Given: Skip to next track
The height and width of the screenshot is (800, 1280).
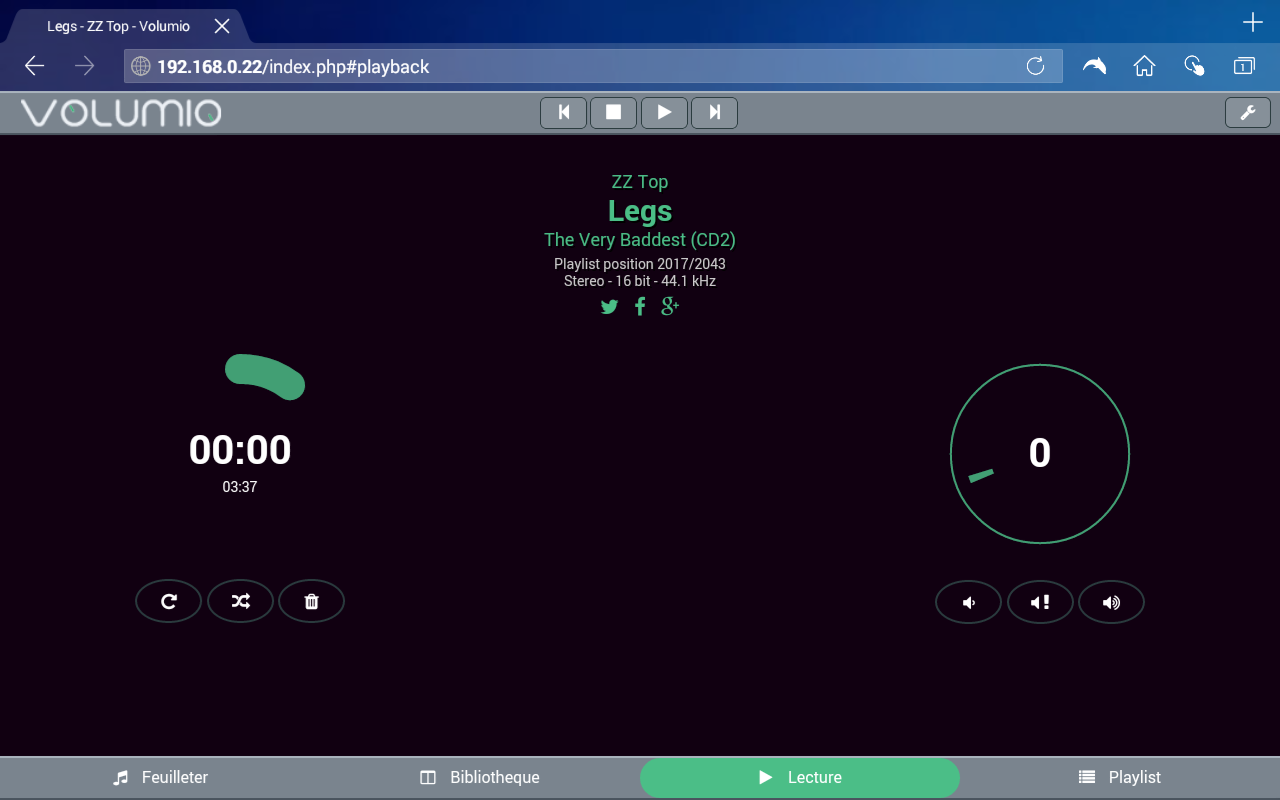Looking at the screenshot, I should 714,113.
